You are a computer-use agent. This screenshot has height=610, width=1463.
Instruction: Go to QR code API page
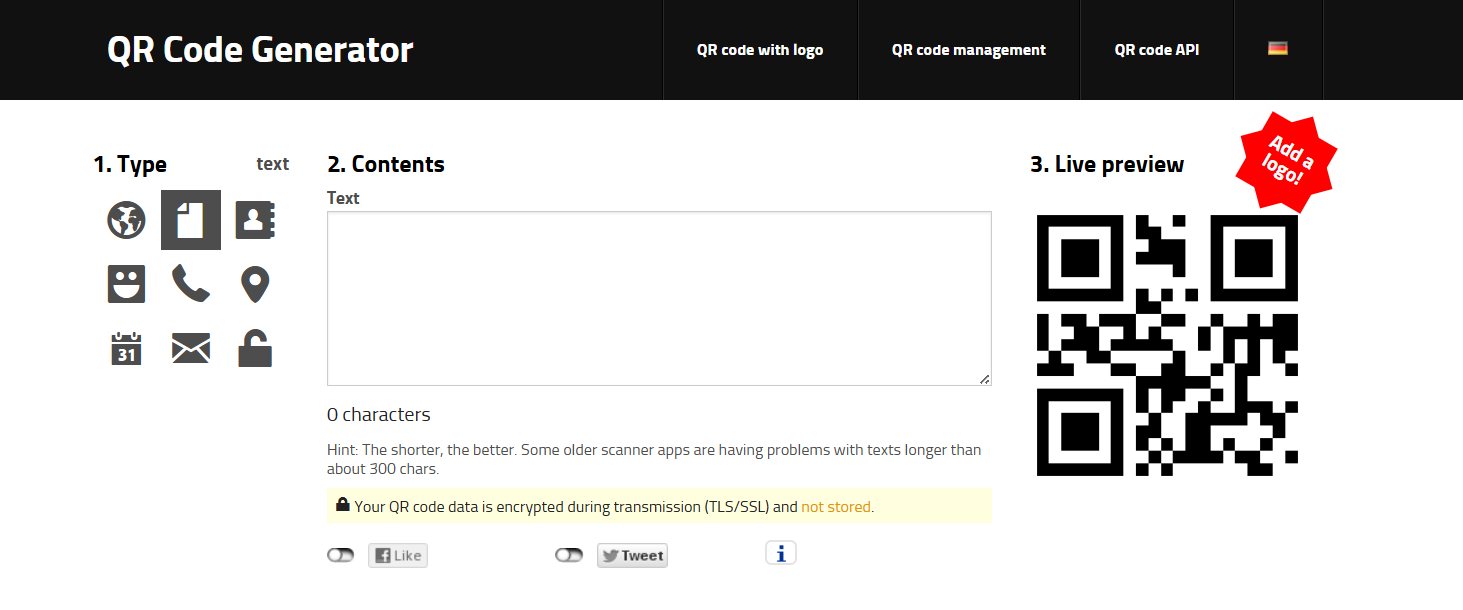click(1157, 50)
